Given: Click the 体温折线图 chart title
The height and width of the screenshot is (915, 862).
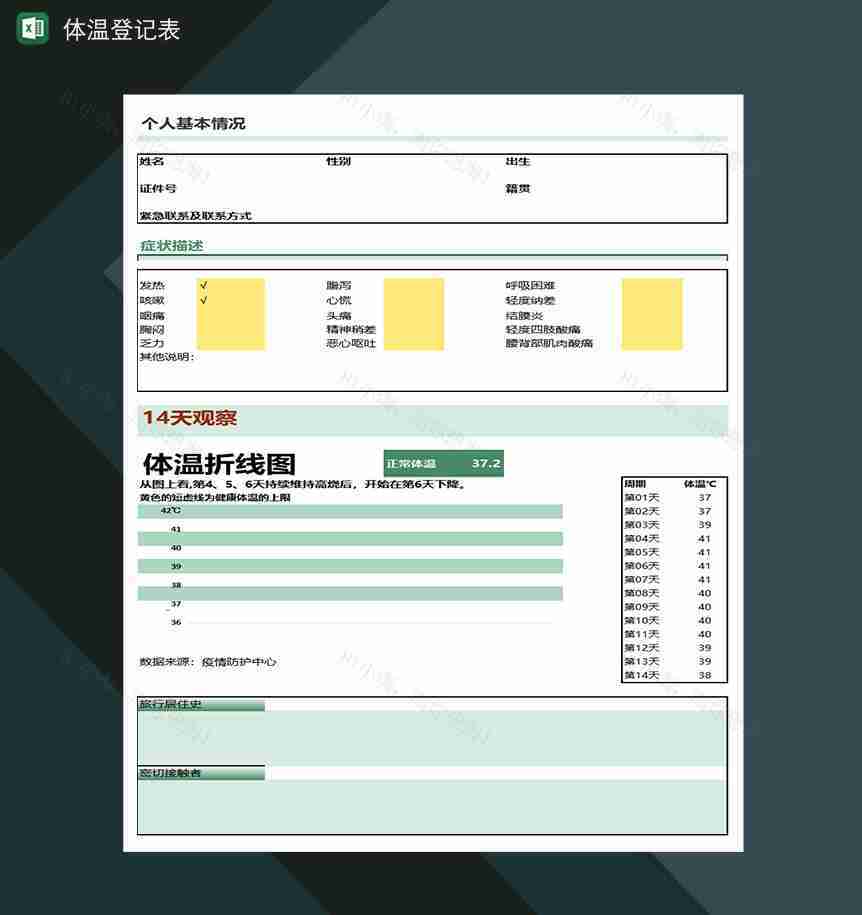Looking at the screenshot, I should click(x=219, y=464).
